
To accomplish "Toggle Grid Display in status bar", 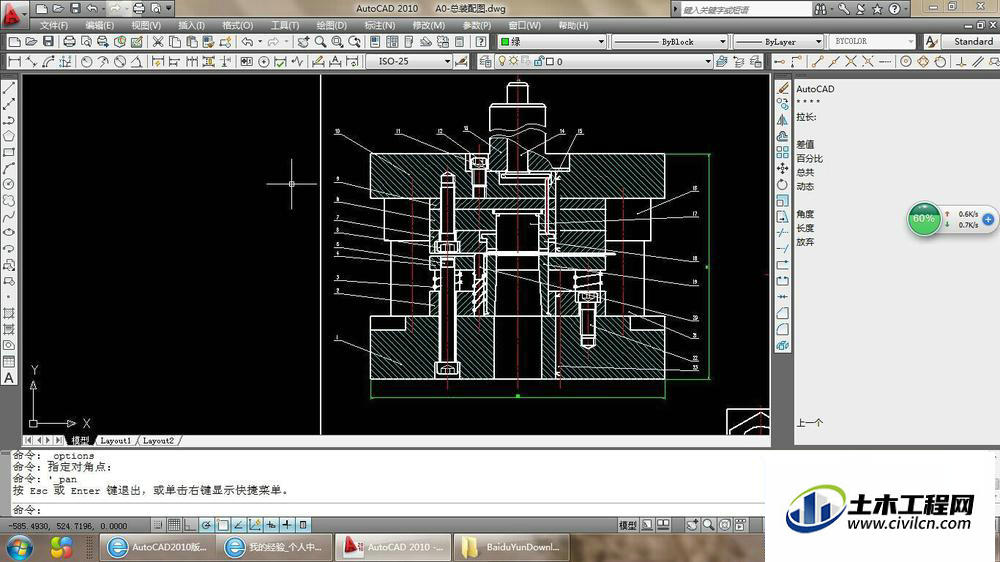I will click(173, 525).
